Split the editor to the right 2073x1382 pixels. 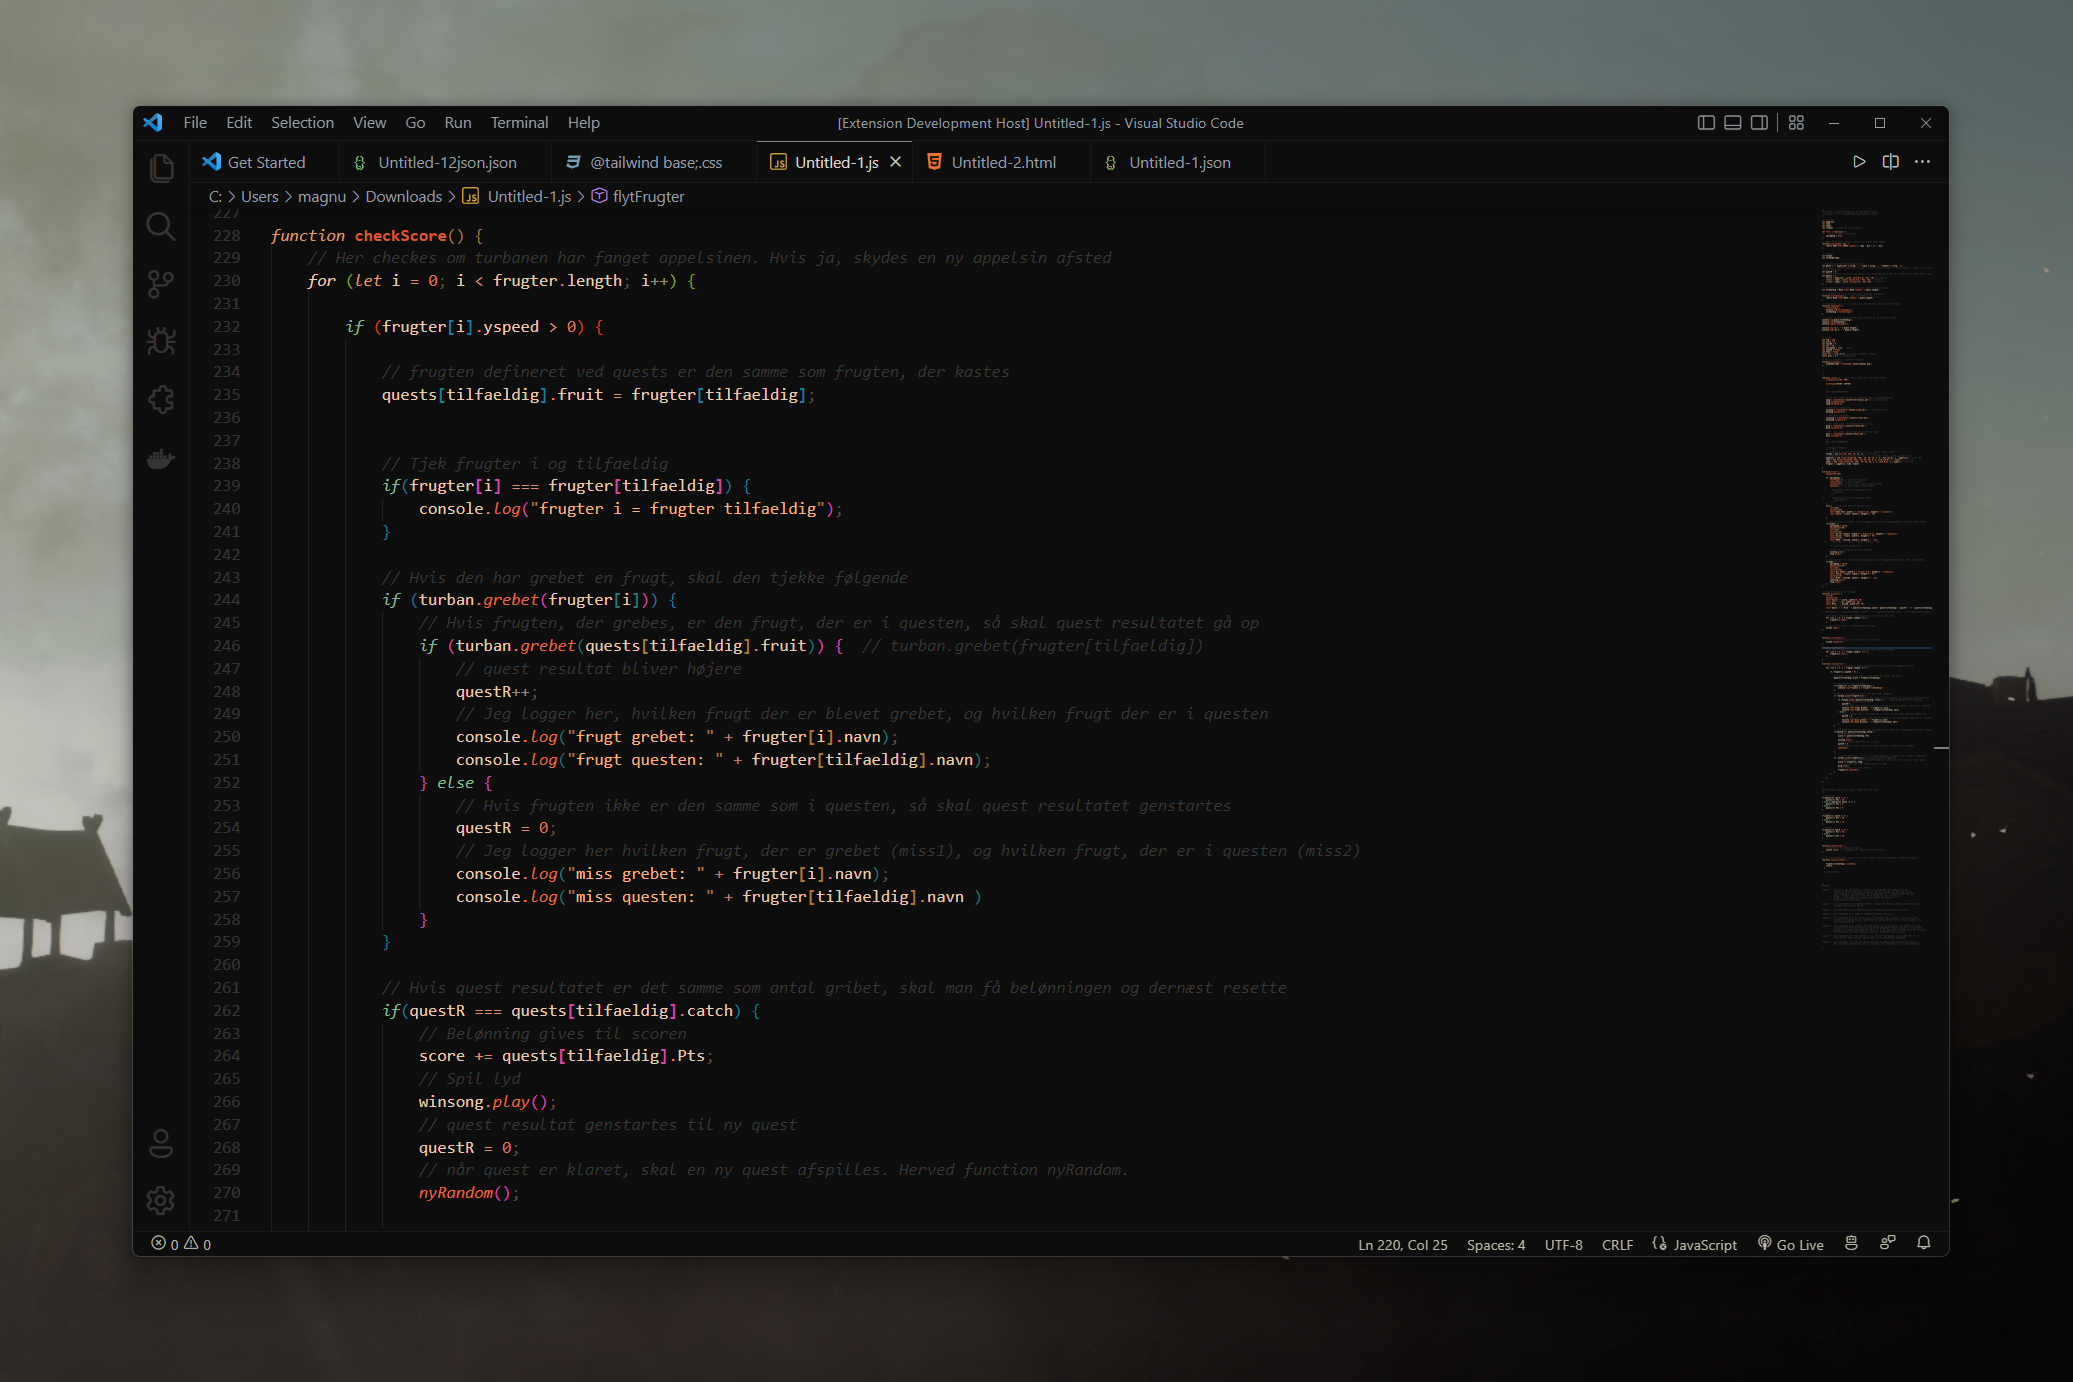pos(1891,162)
